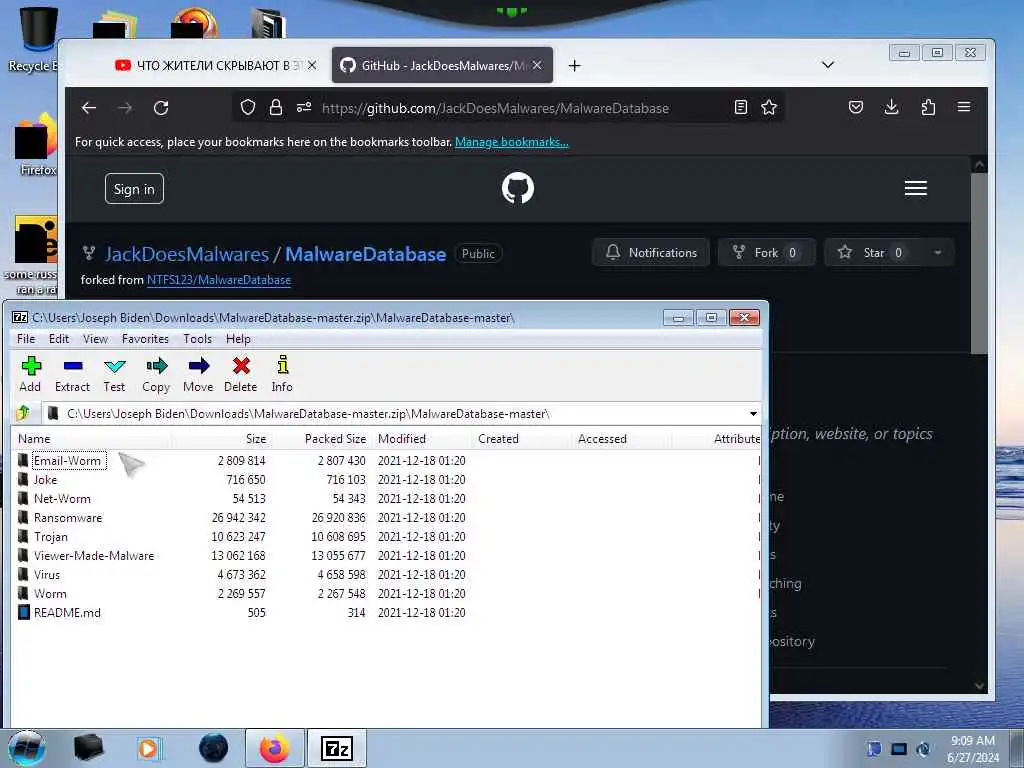
Task: Star the MalwareDatabase repository
Action: tap(874, 253)
